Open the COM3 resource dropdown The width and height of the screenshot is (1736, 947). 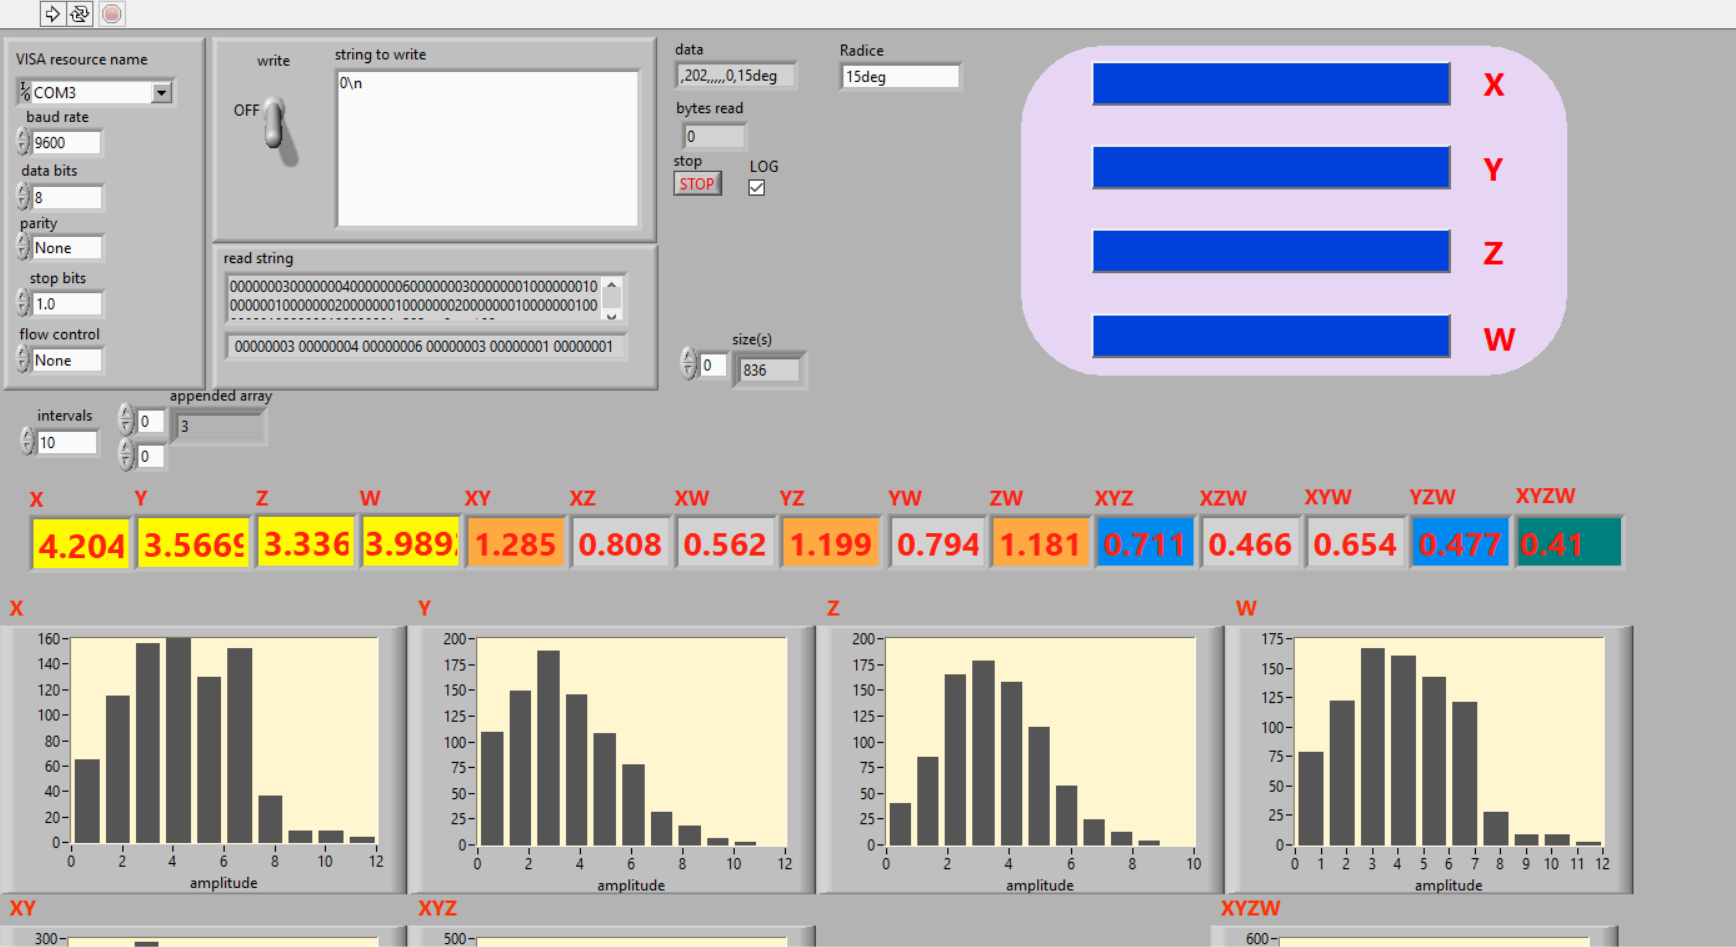coord(161,93)
